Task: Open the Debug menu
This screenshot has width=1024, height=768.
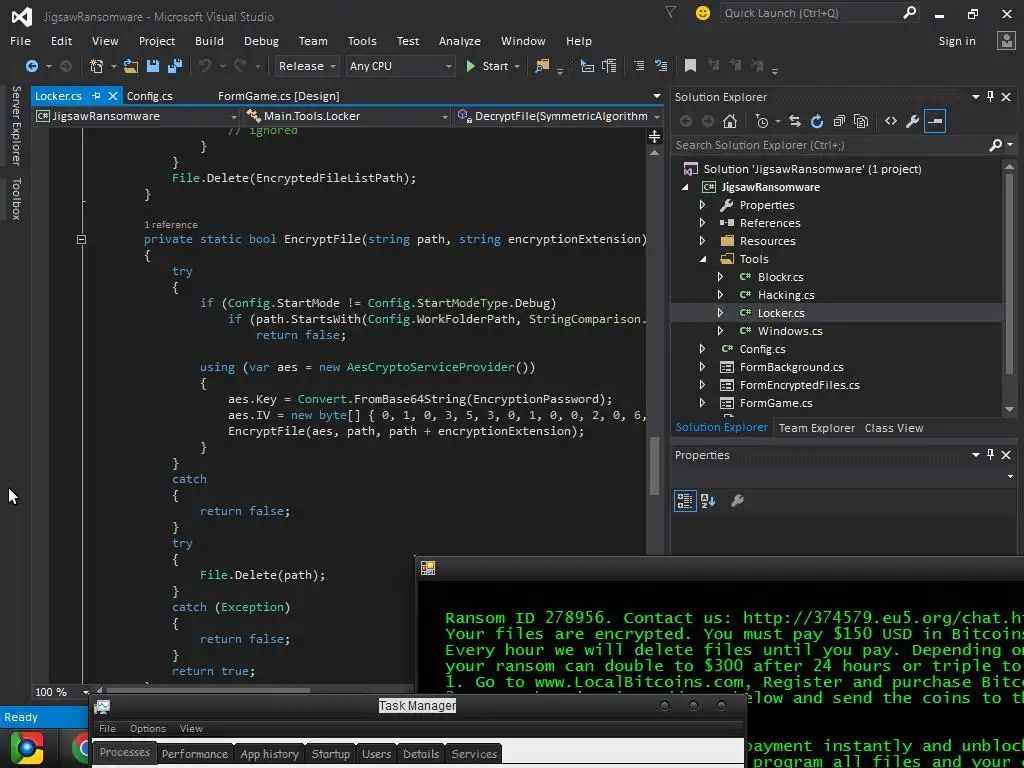Action: [261, 41]
